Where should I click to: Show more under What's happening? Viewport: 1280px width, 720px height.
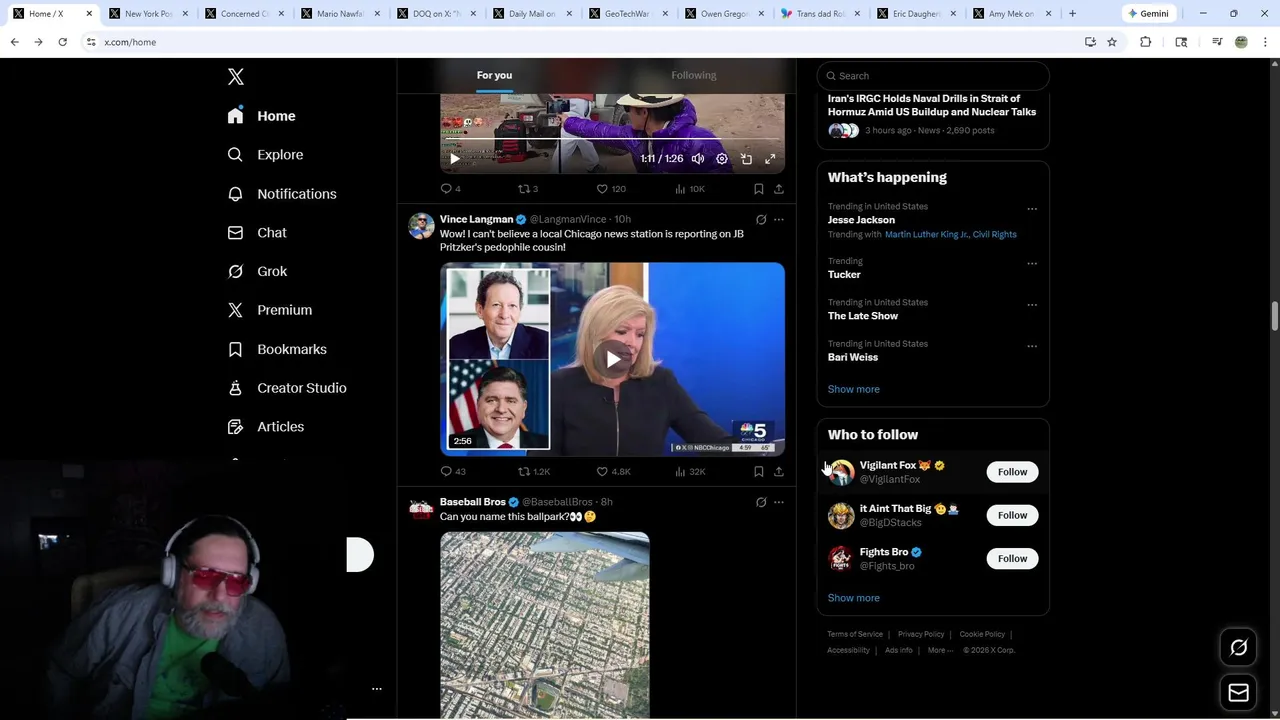(853, 389)
